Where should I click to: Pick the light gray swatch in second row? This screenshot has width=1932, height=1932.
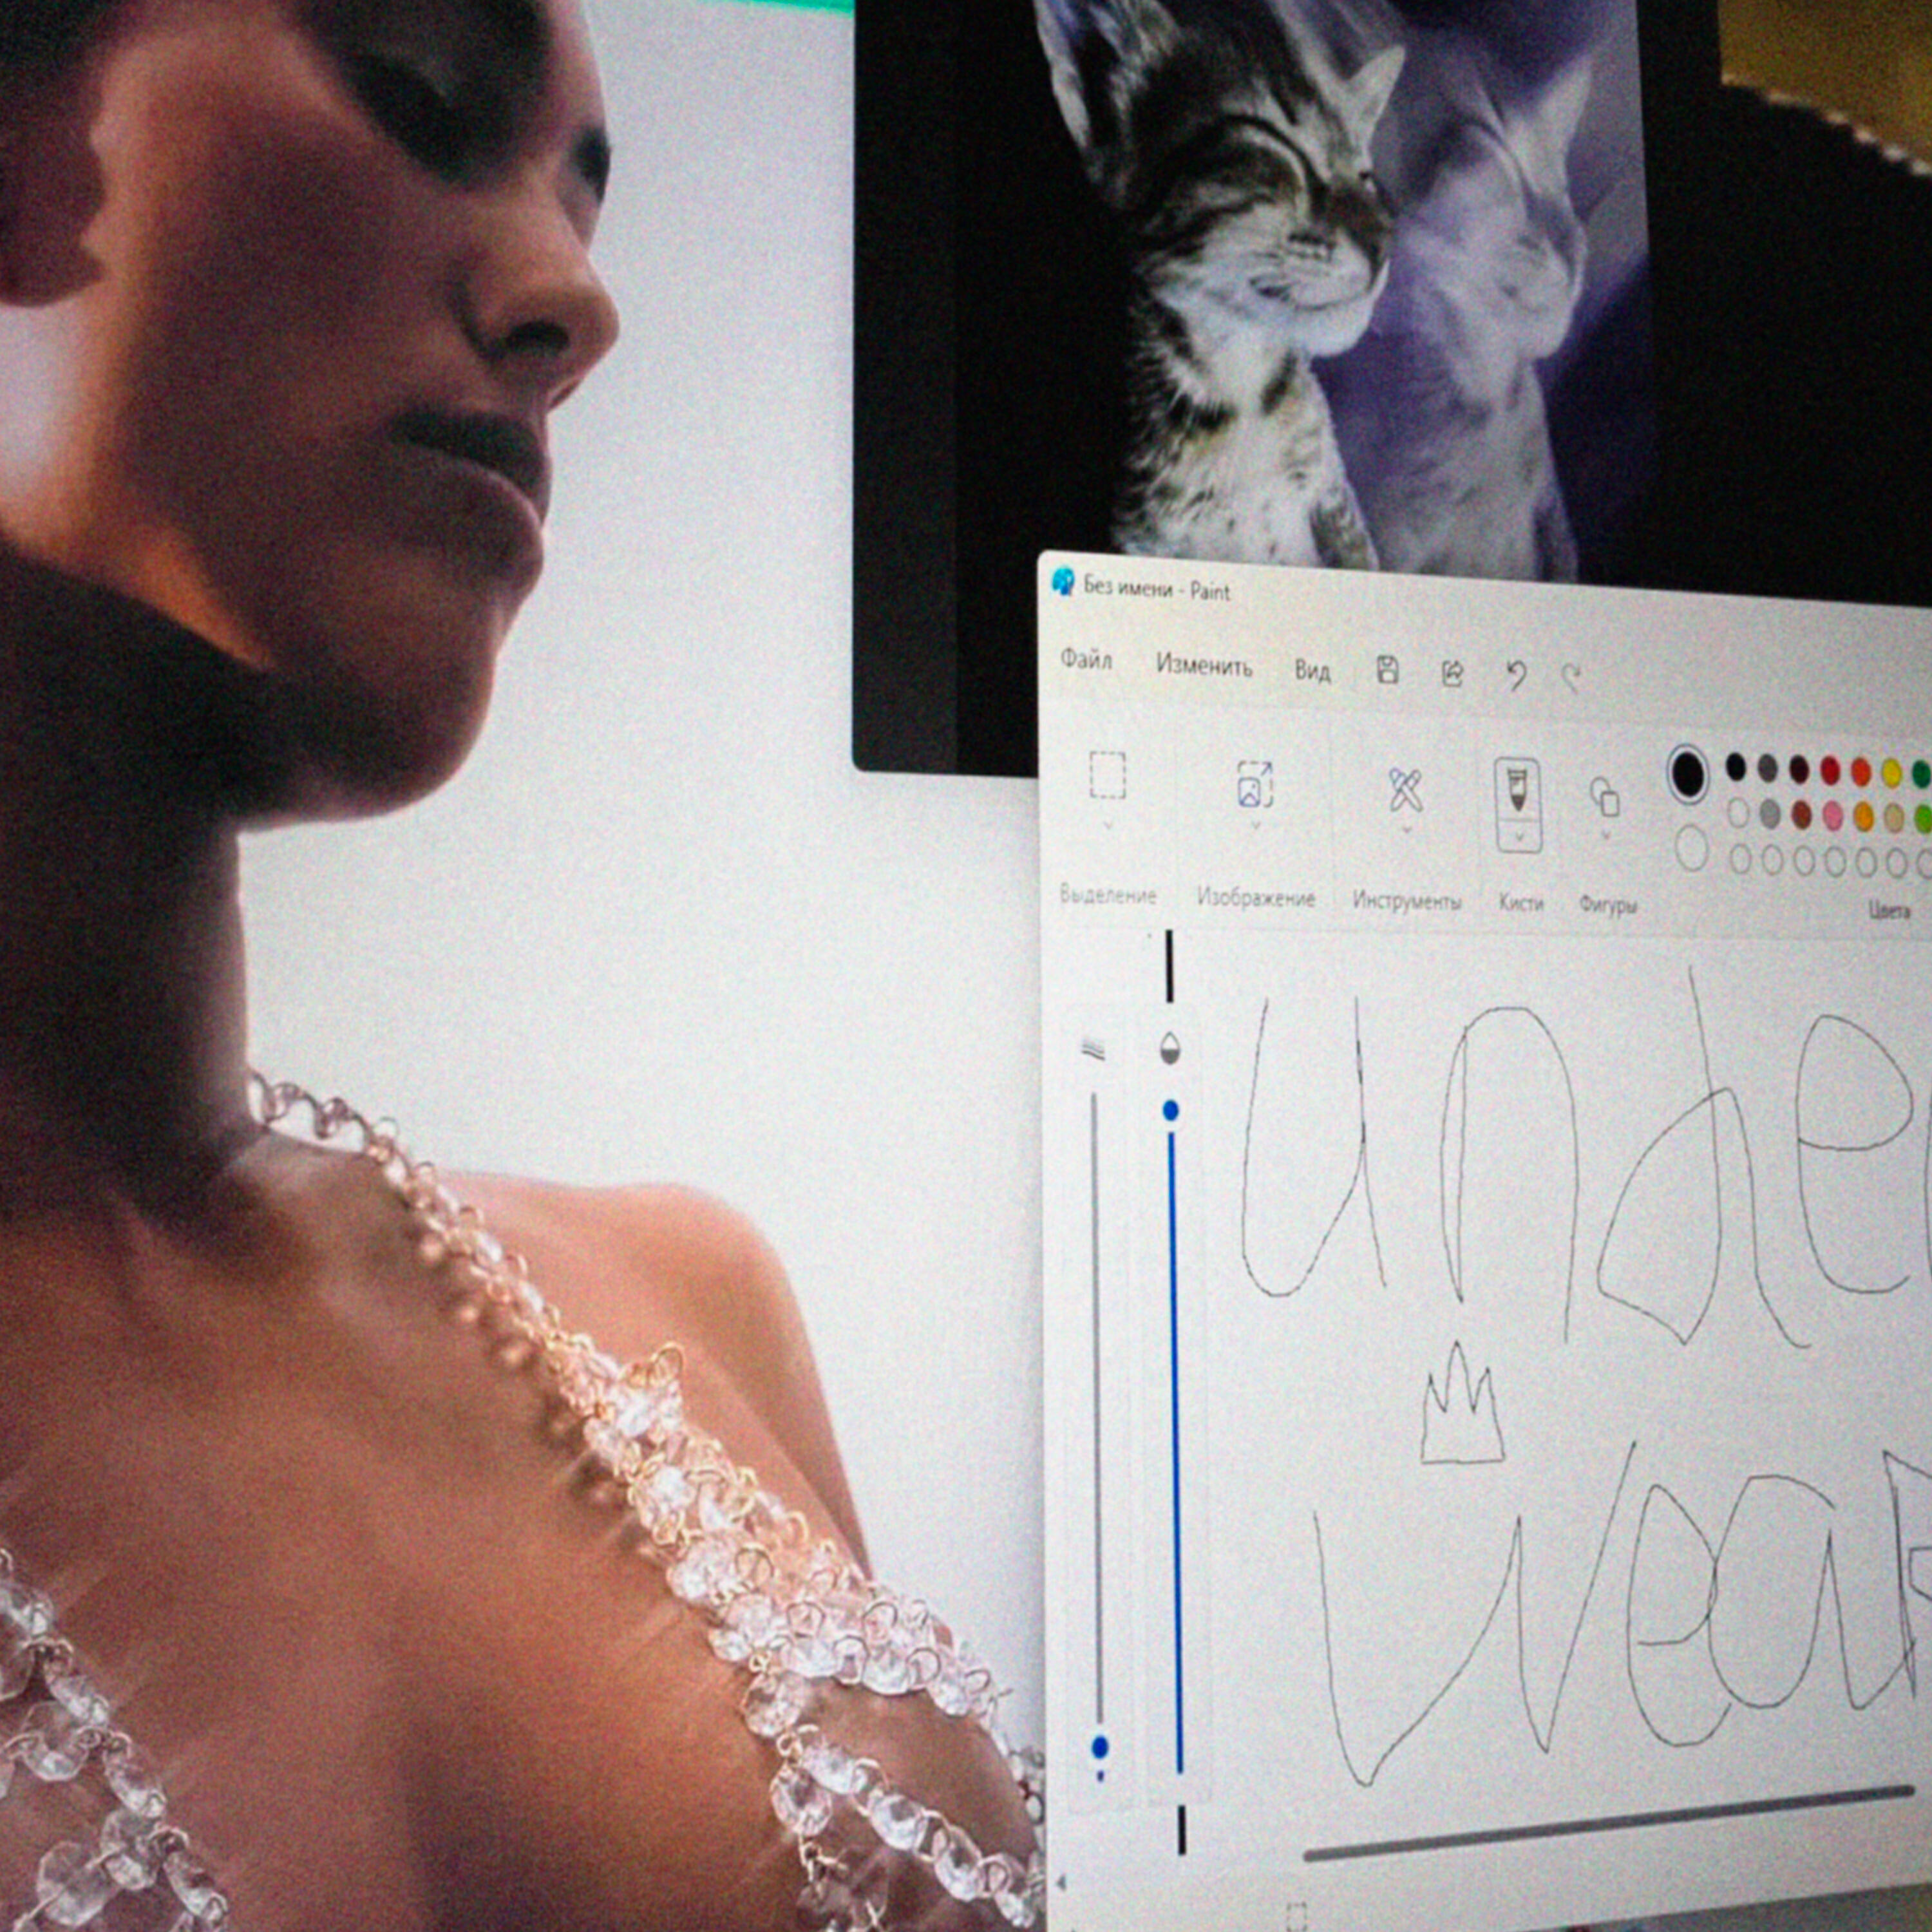click(1770, 813)
